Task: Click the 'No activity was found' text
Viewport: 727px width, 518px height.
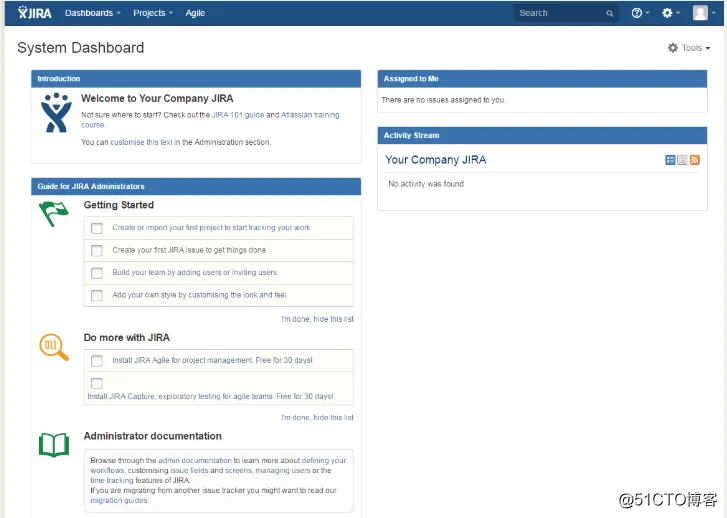Action: point(426,184)
